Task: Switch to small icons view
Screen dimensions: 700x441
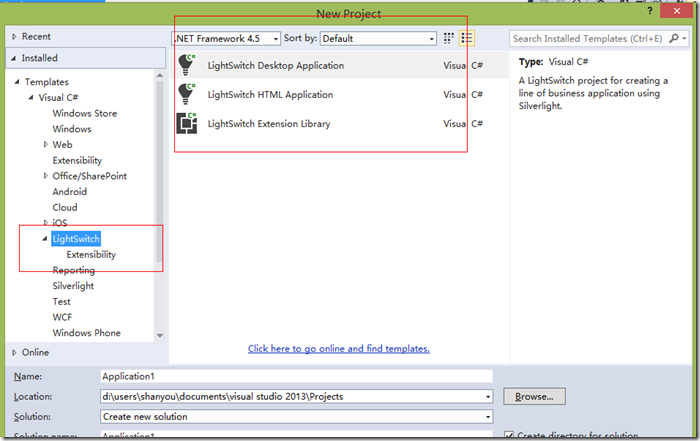Action: click(x=449, y=38)
